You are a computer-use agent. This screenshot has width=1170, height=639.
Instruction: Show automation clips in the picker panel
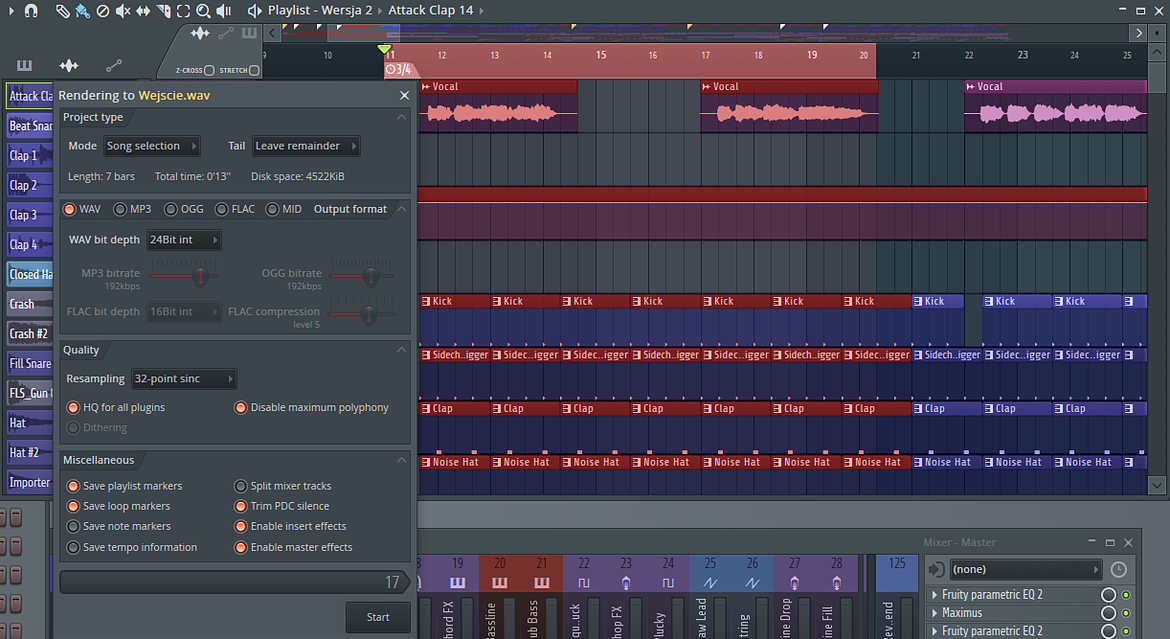coord(113,66)
